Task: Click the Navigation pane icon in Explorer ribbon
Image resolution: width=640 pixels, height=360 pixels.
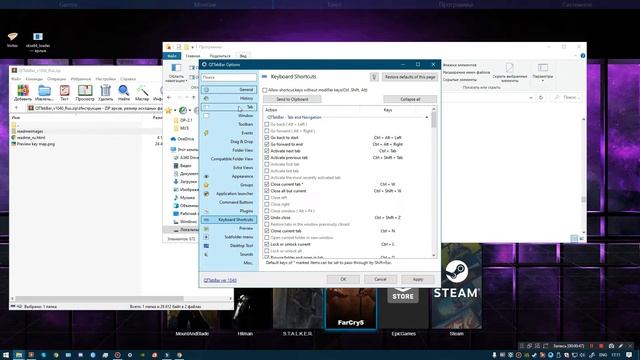Action: click(x=176, y=68)
